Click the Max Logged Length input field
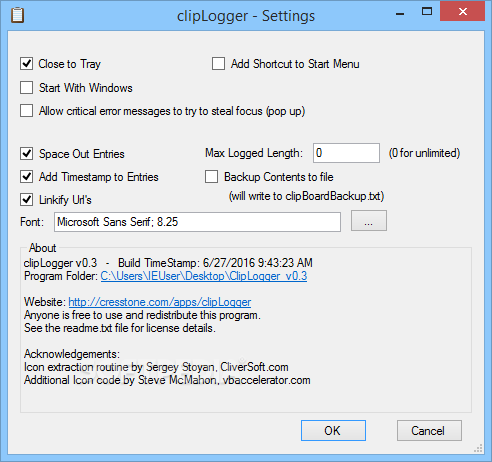 346,153
